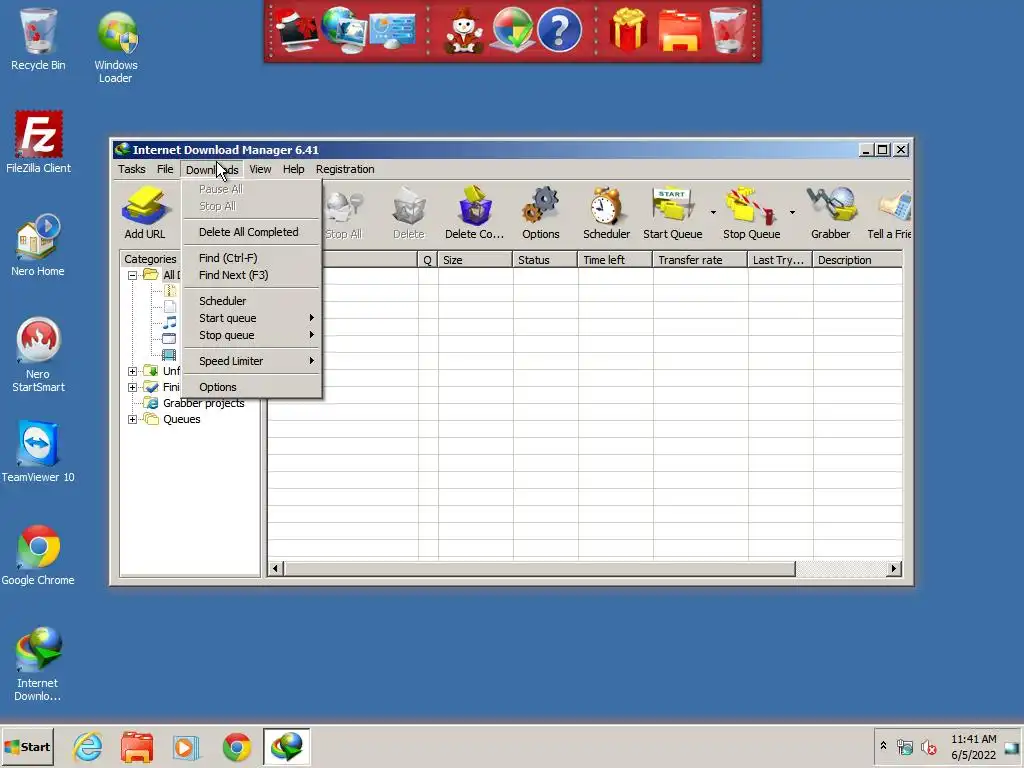Click the Transfer rate column header

[x=699, y=260]
